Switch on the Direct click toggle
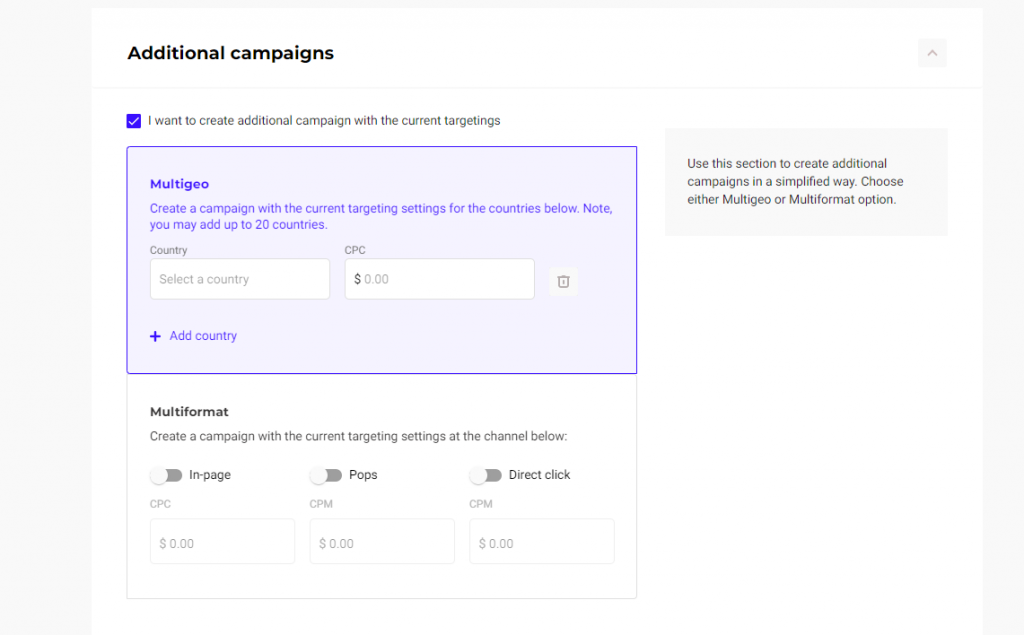 [485, 475]
